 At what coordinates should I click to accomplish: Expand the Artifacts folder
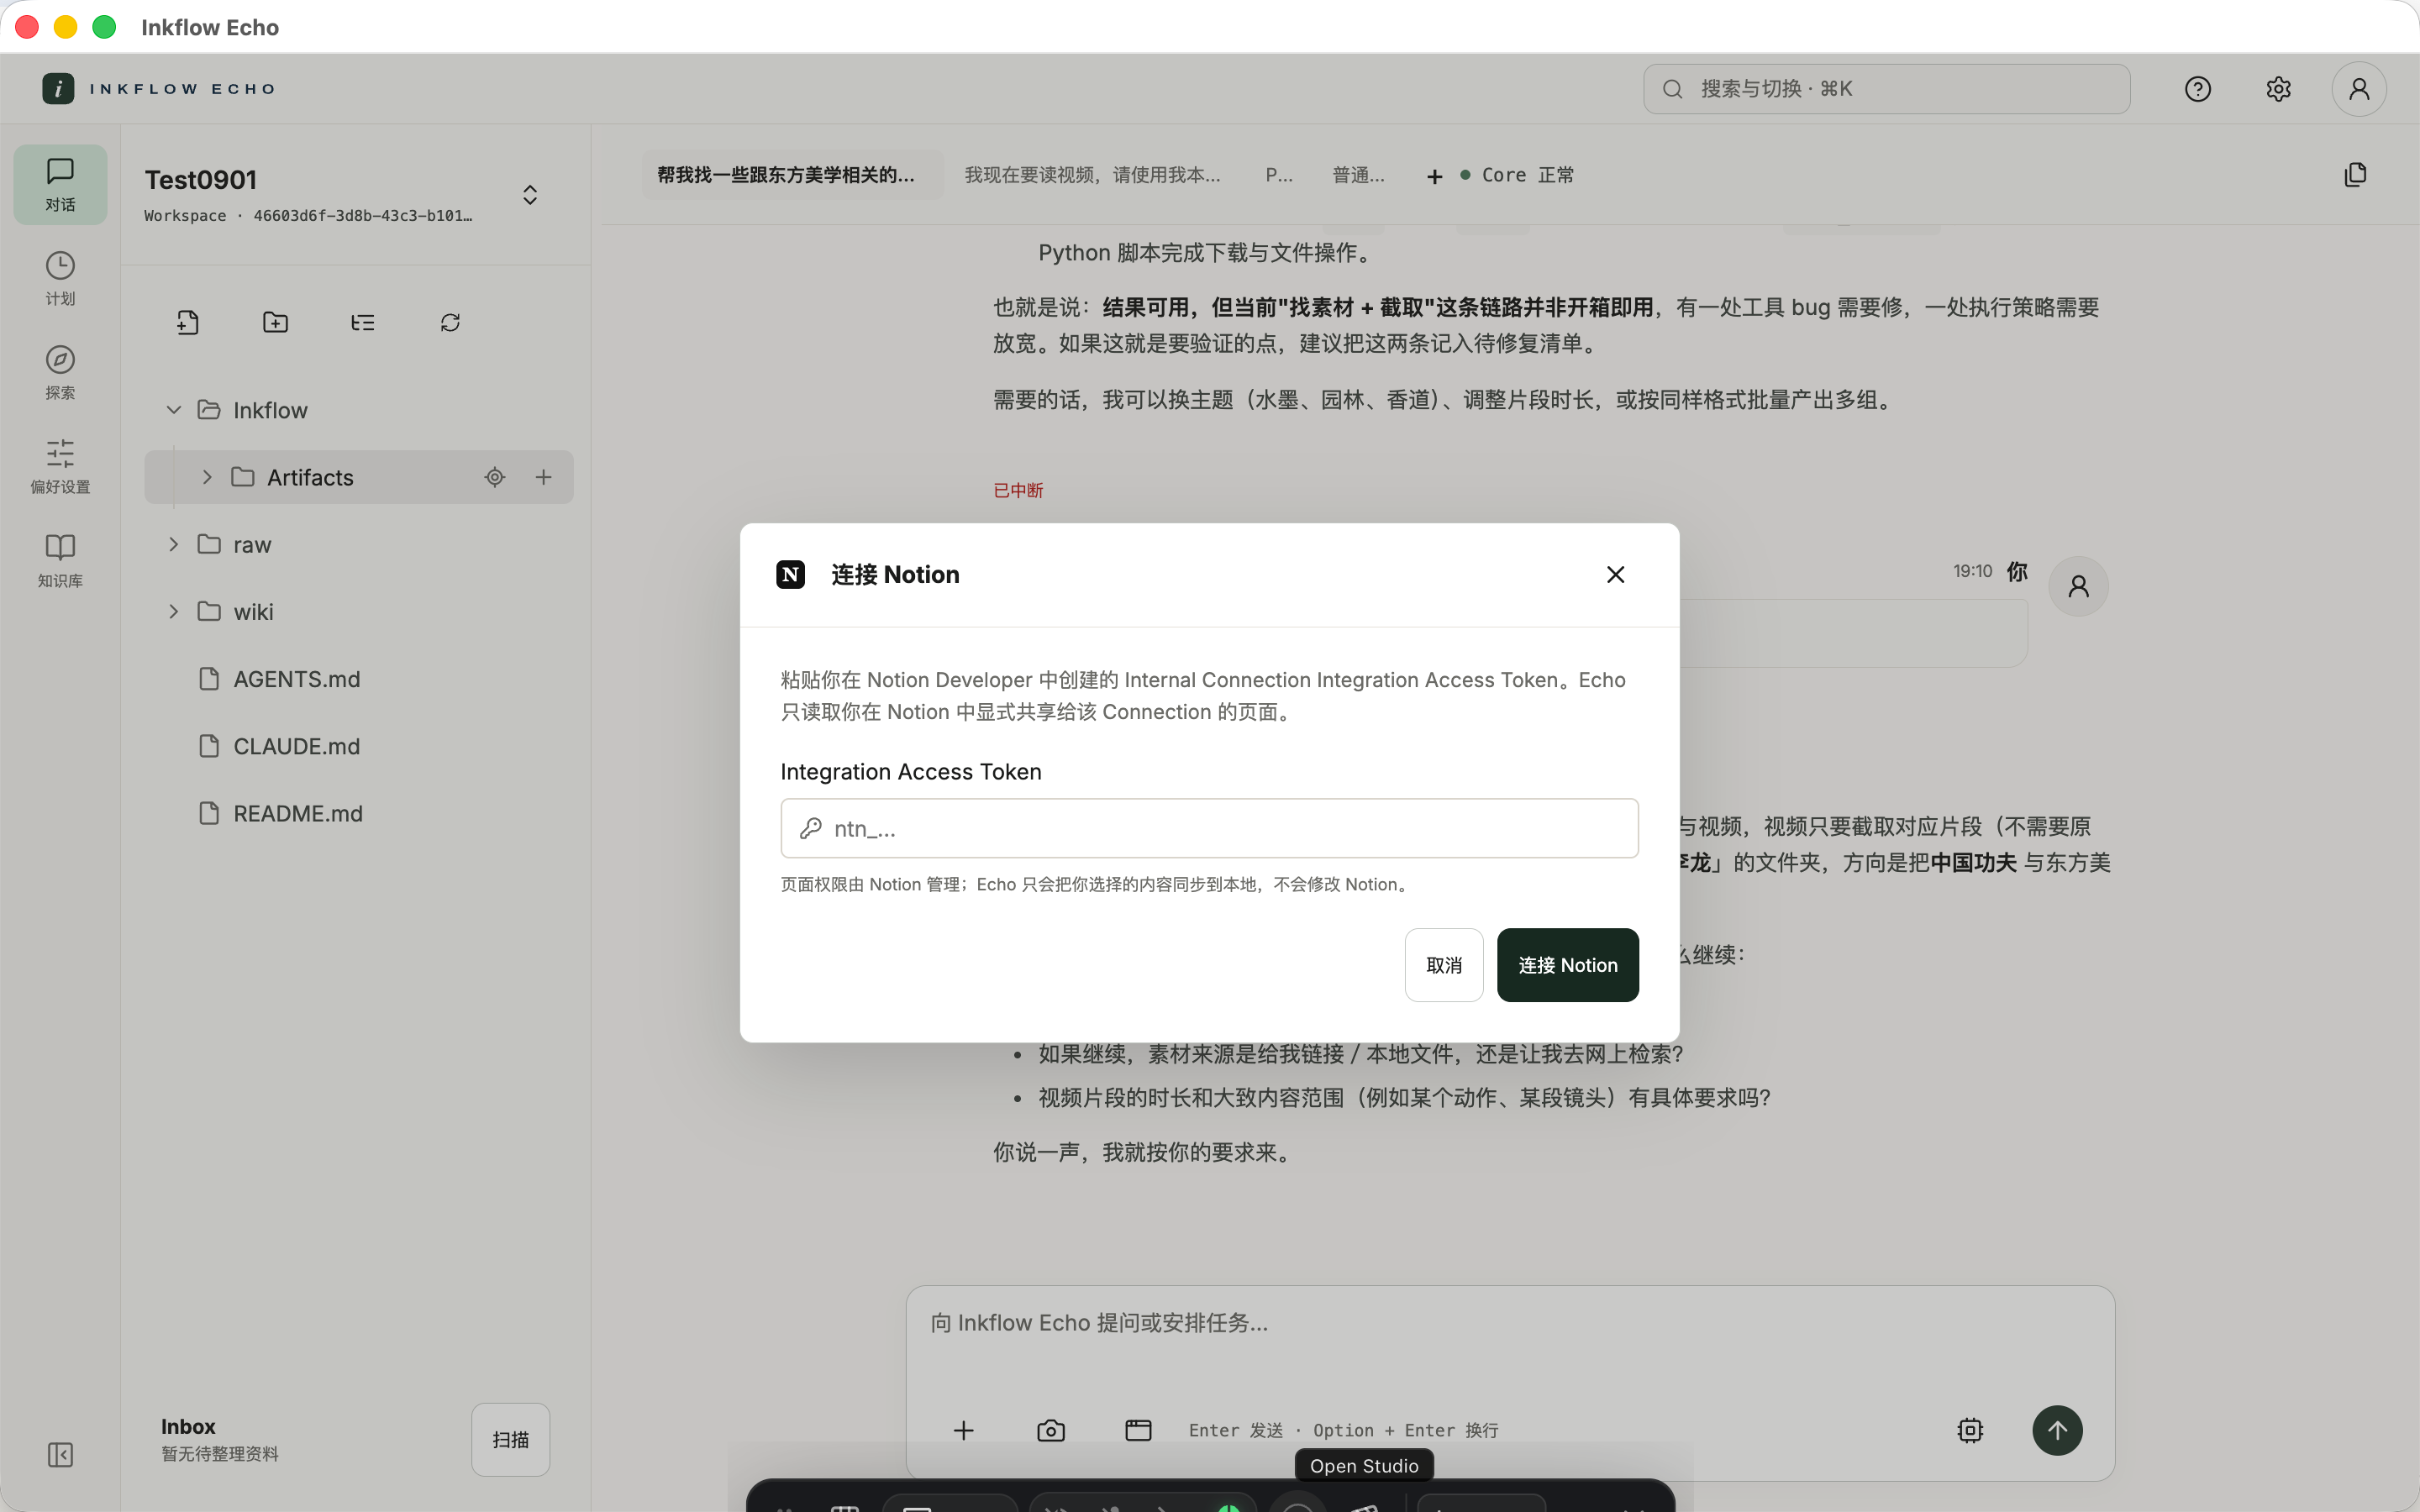[207, 477]
